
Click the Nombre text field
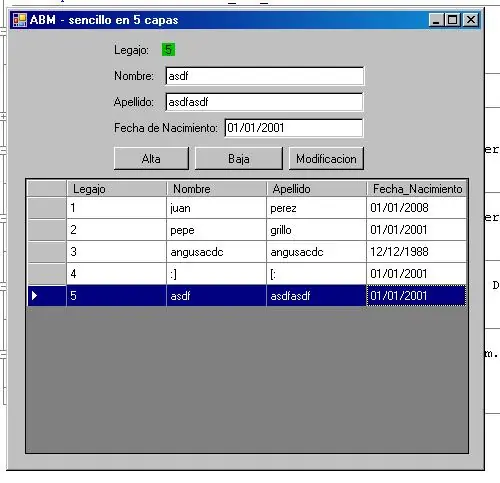pyautogui.click(x=264, y=76)
